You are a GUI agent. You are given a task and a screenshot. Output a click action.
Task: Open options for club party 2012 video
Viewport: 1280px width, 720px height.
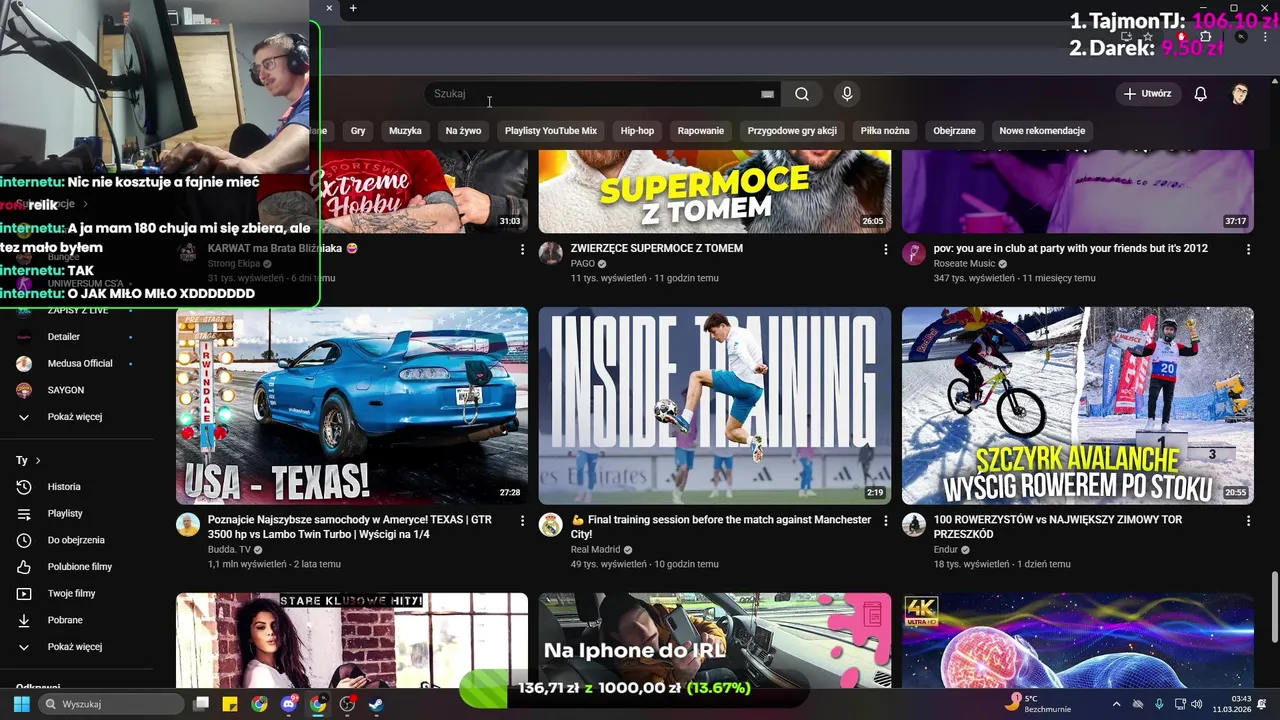(1248, 249)
